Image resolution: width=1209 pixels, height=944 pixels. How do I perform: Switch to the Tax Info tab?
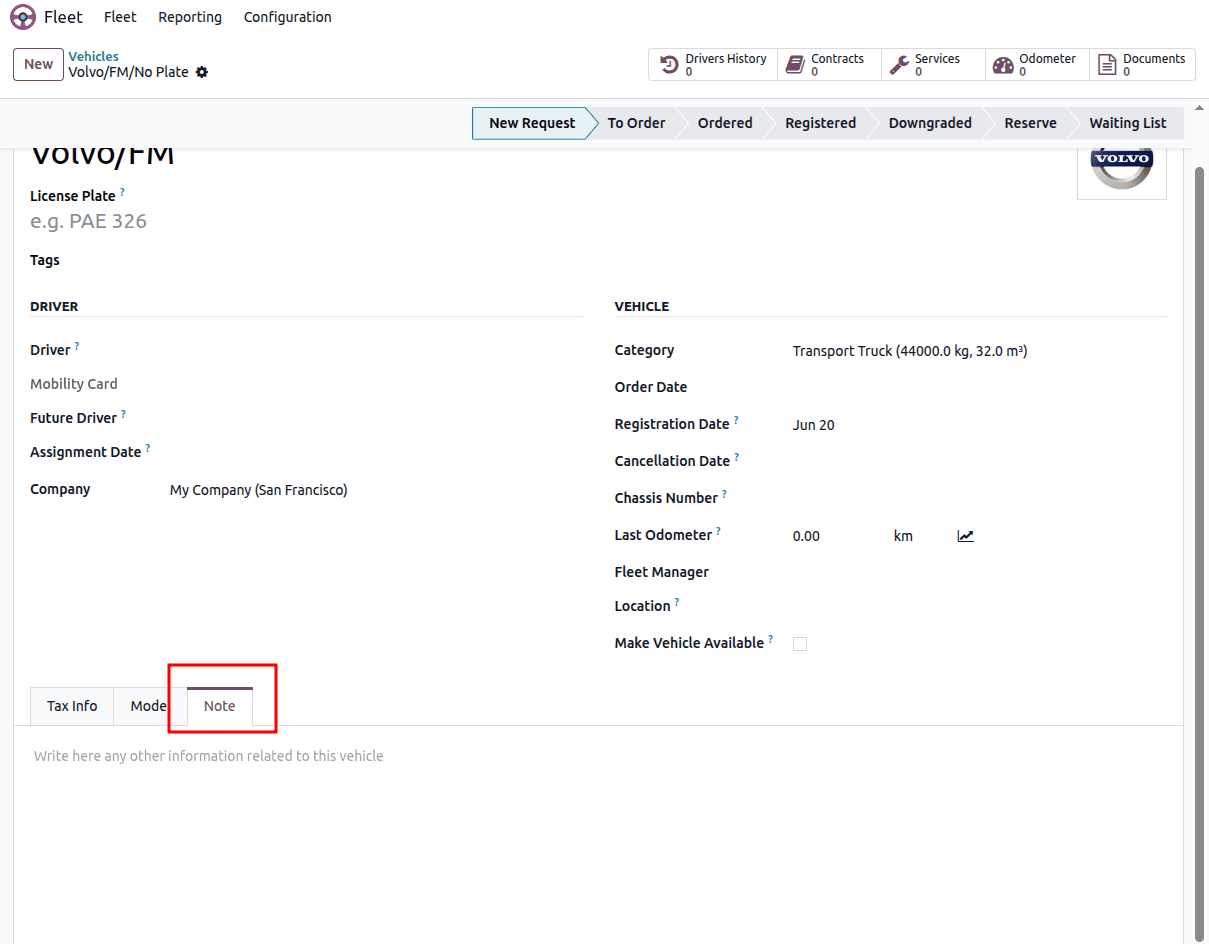tap(72, 706)
